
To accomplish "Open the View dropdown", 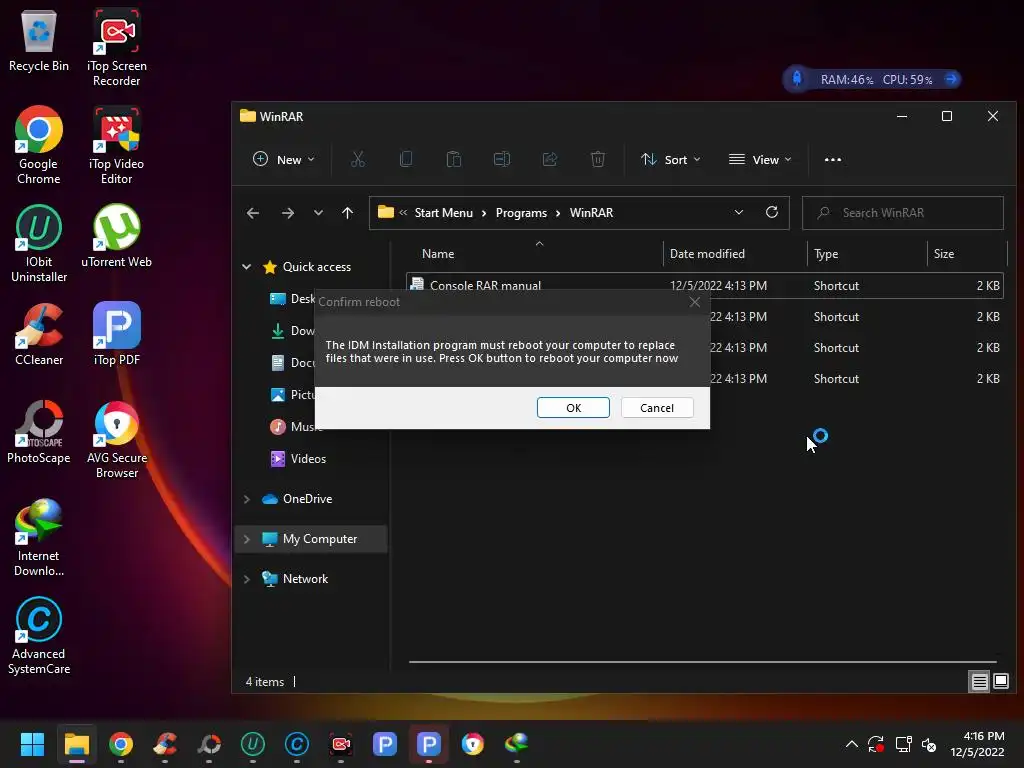I will coord(760,159).
